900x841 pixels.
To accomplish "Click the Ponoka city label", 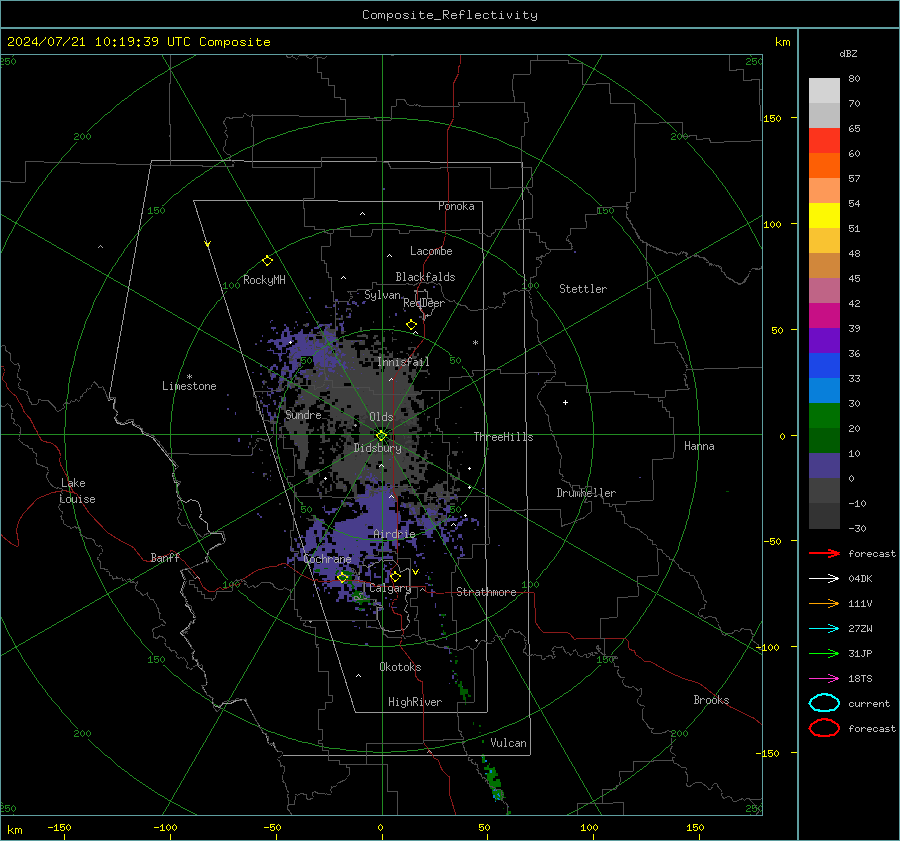I will [456, 206].
